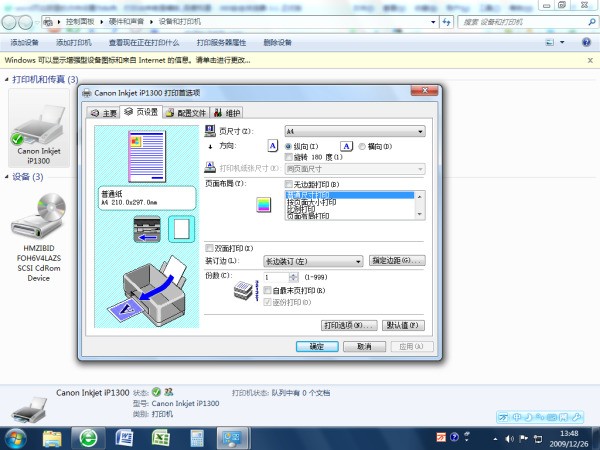Confirm with the 确定 button
Image resolution: width=600 pixels, height=450 pixels.
(317, 346)
